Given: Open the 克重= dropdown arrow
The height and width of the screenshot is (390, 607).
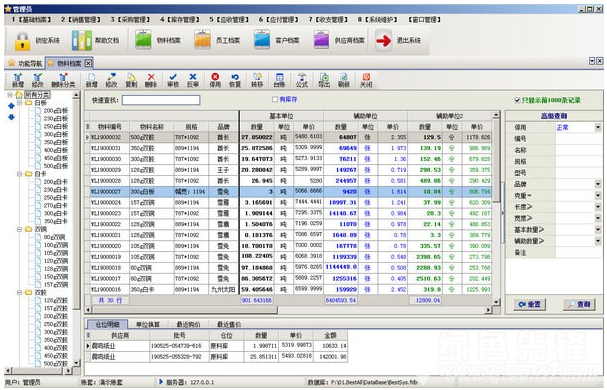Looking at the screenshot, I should (598, 196).
